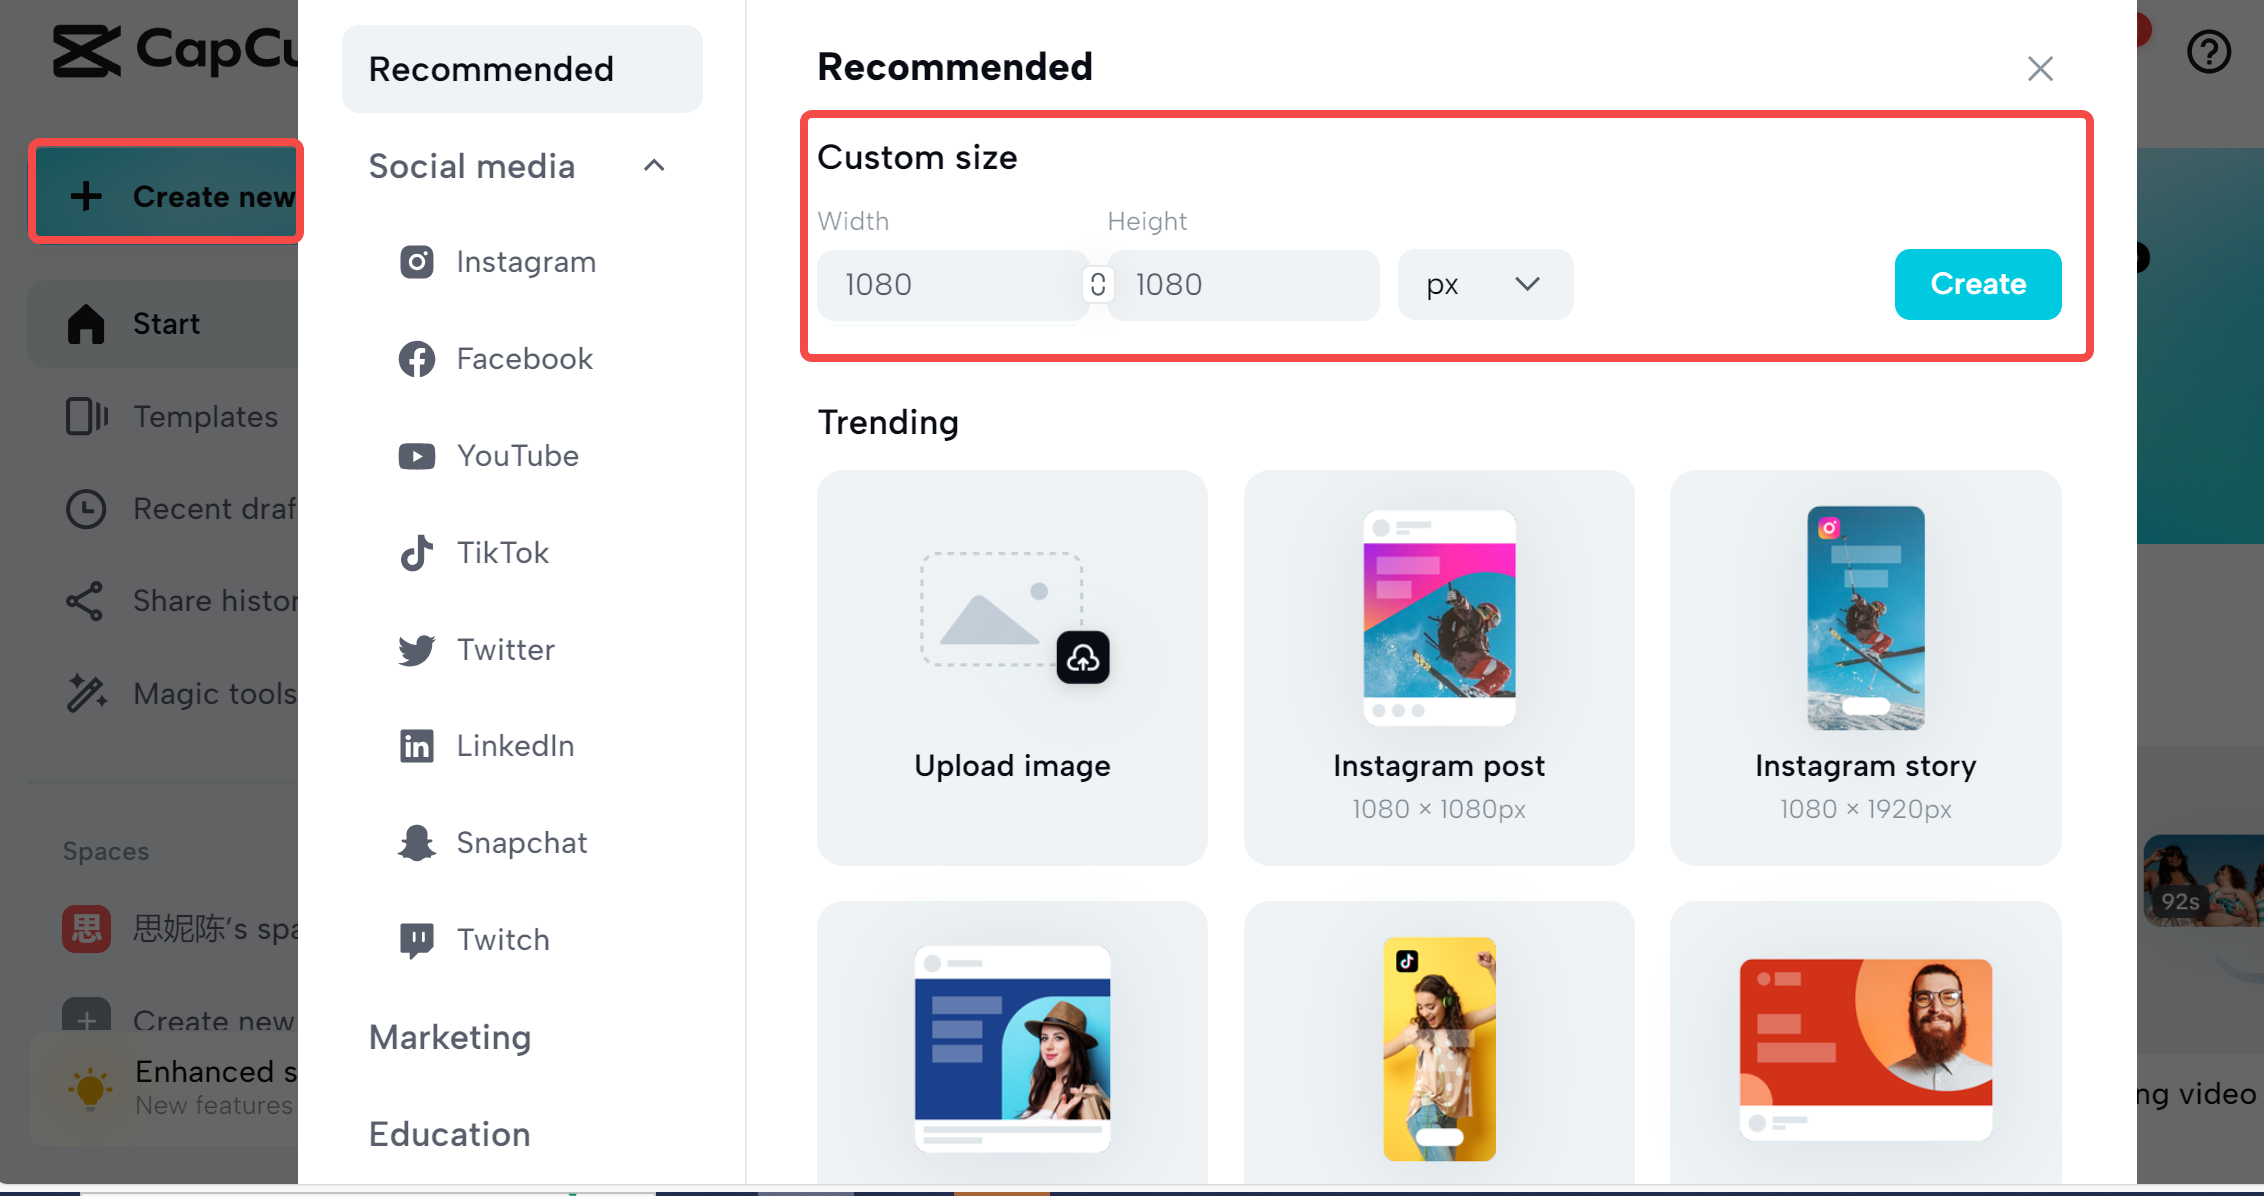The image size is (2264, 1196).
Task: Click the help question mark icon
Action: click(x=2208, y=52)
